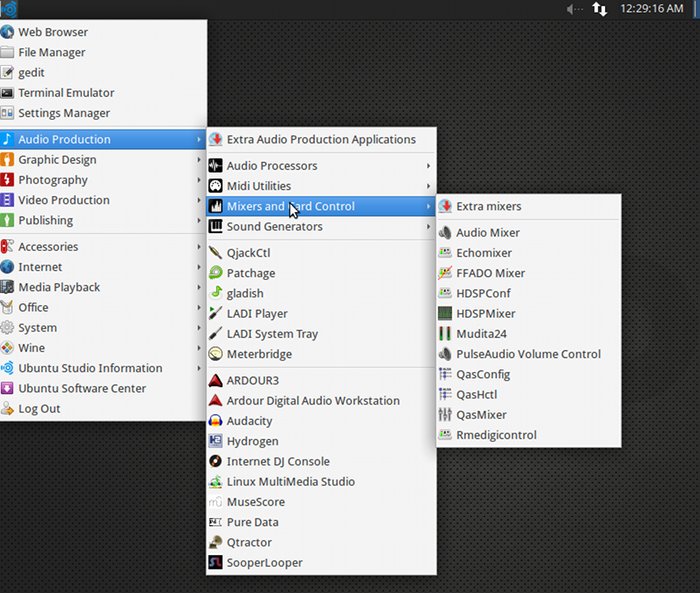Screen dimensions: 700x593
Task: Start LADI Player
Action: click(321, 313)
